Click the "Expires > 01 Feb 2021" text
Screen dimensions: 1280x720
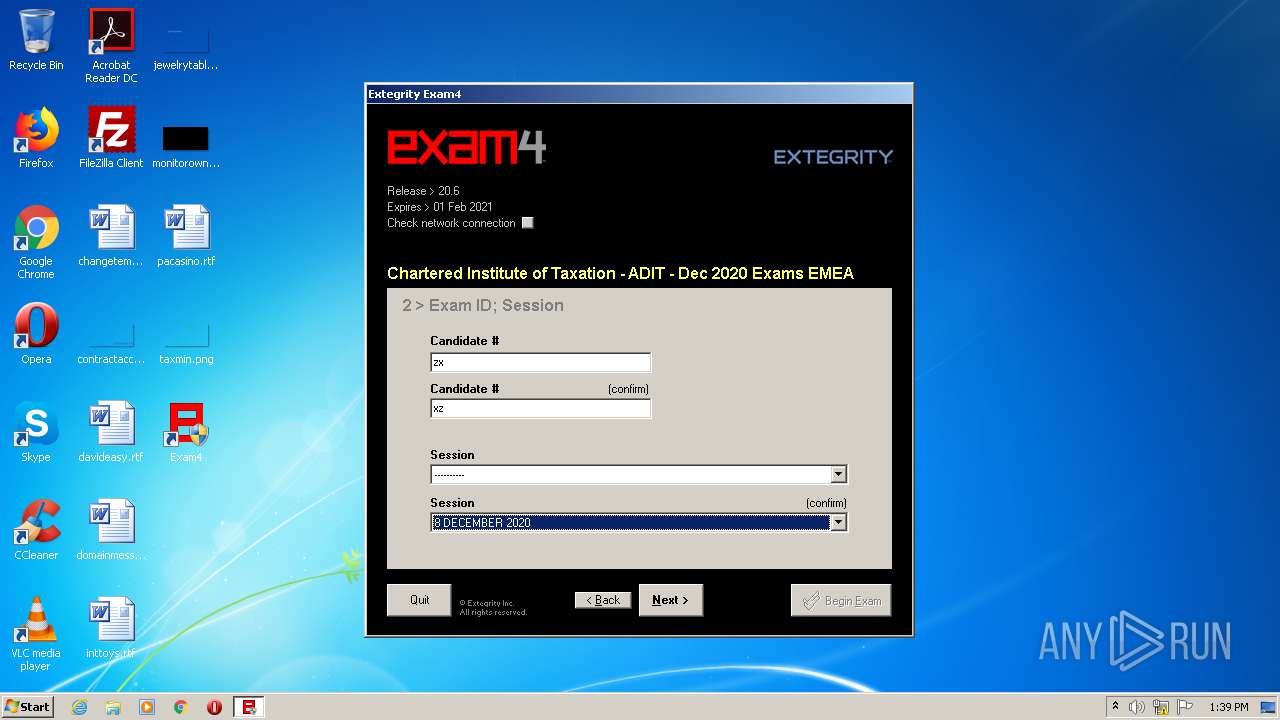click(x=440, y=207)
